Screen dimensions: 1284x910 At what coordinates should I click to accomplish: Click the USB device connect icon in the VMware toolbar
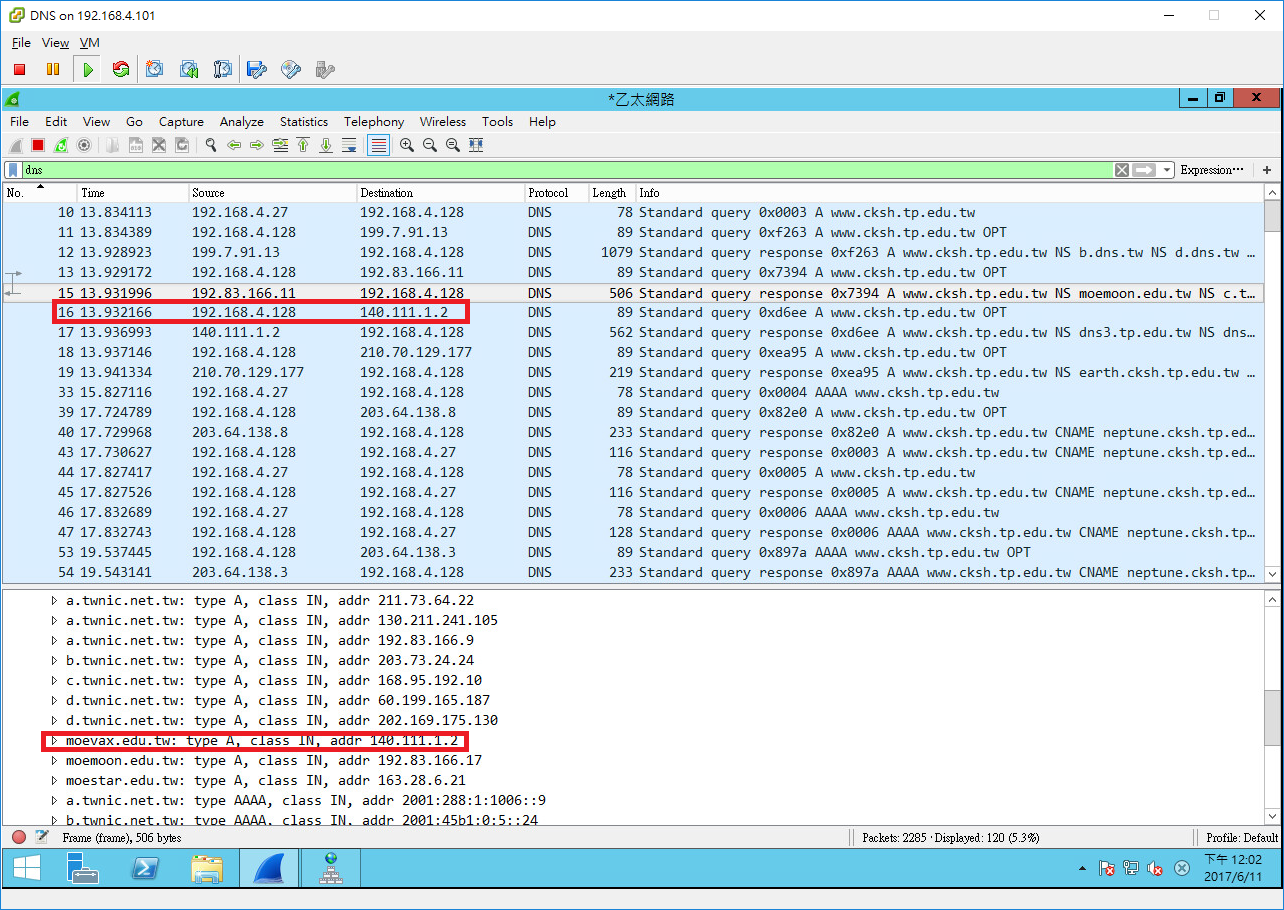tap(324, 69)
